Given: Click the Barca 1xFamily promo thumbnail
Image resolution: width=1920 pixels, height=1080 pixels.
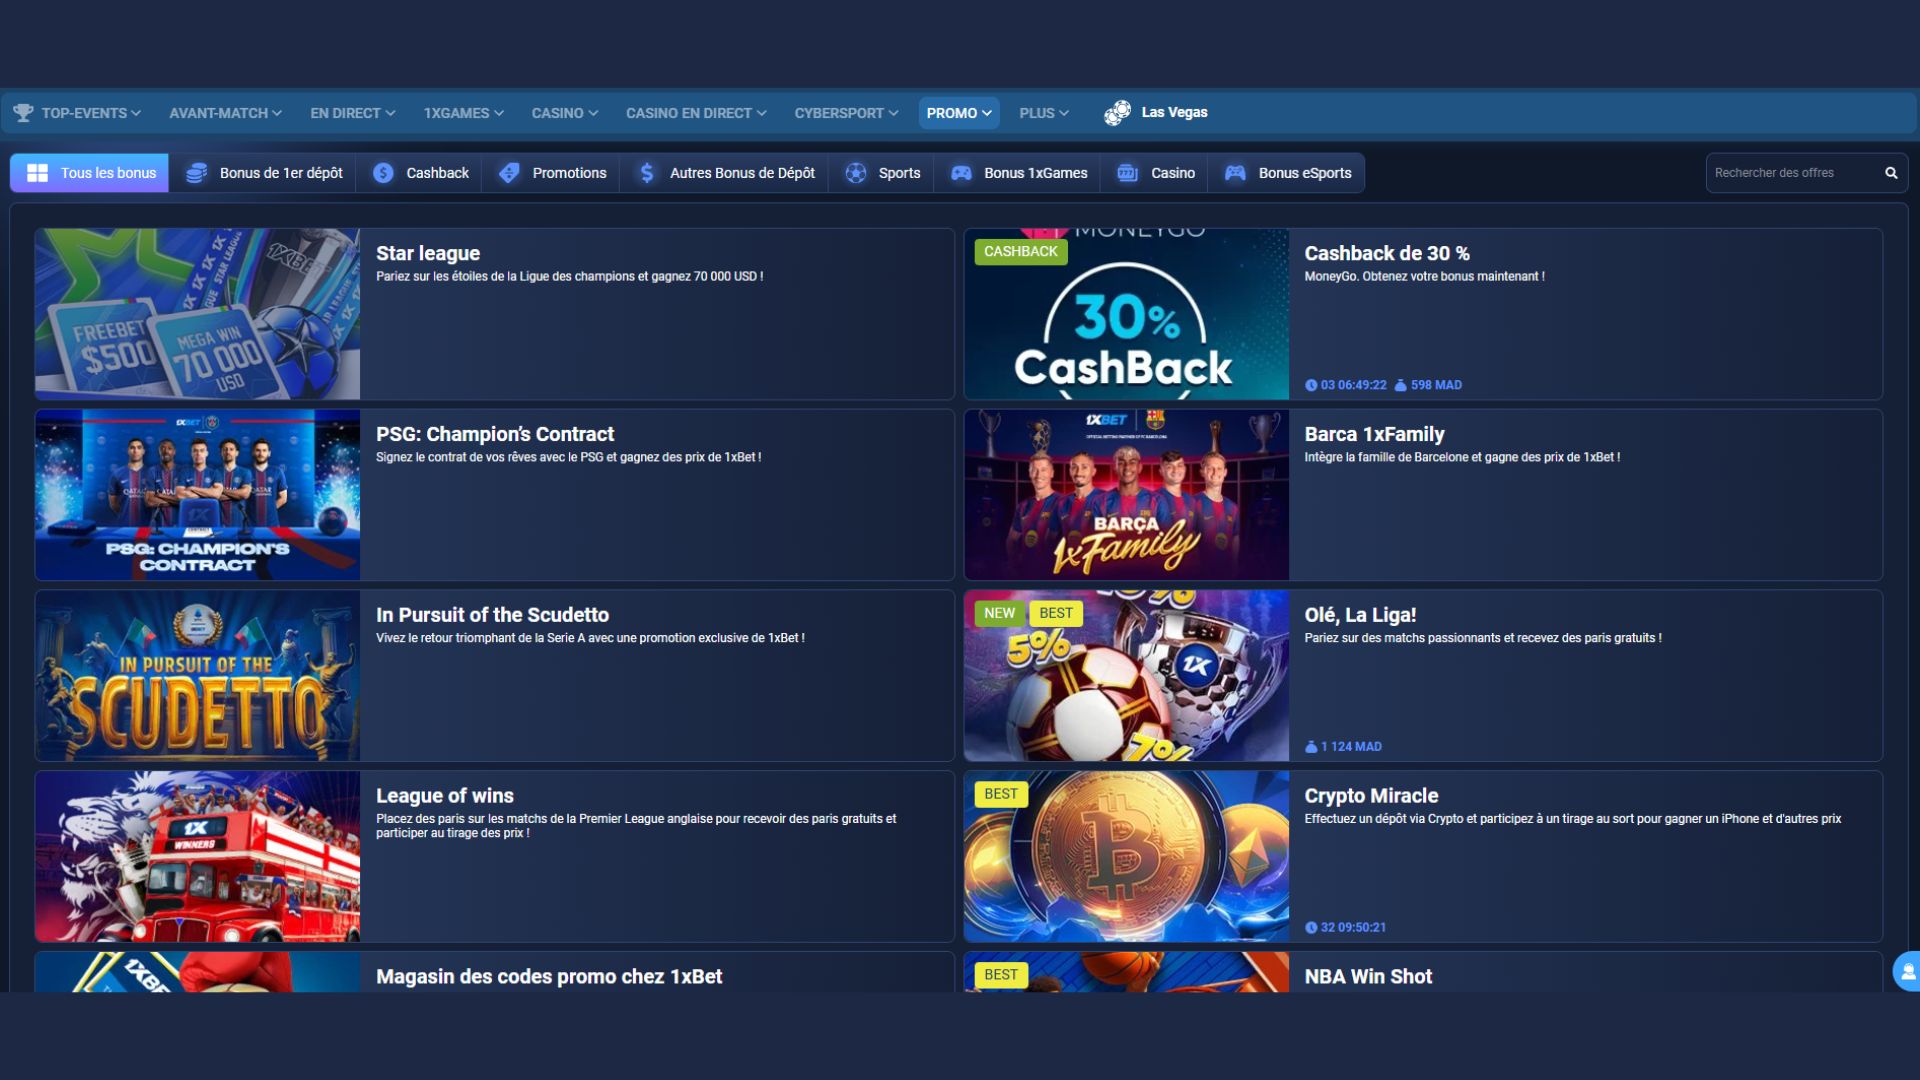Looking at the screenshot, I should (1126, 495).
